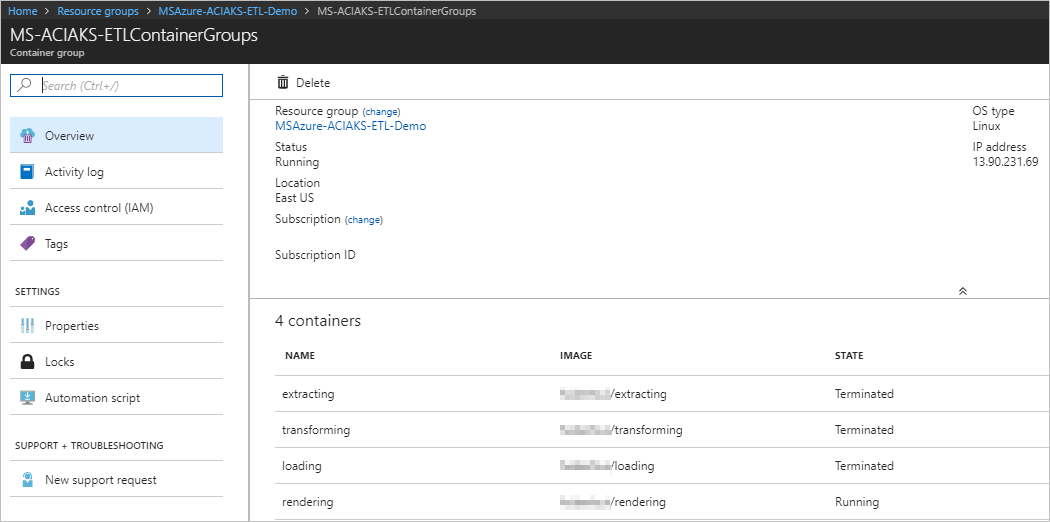Change the subscription via change link
Viewport: 1050px width, 522px height.
click(x=364, y=220)
